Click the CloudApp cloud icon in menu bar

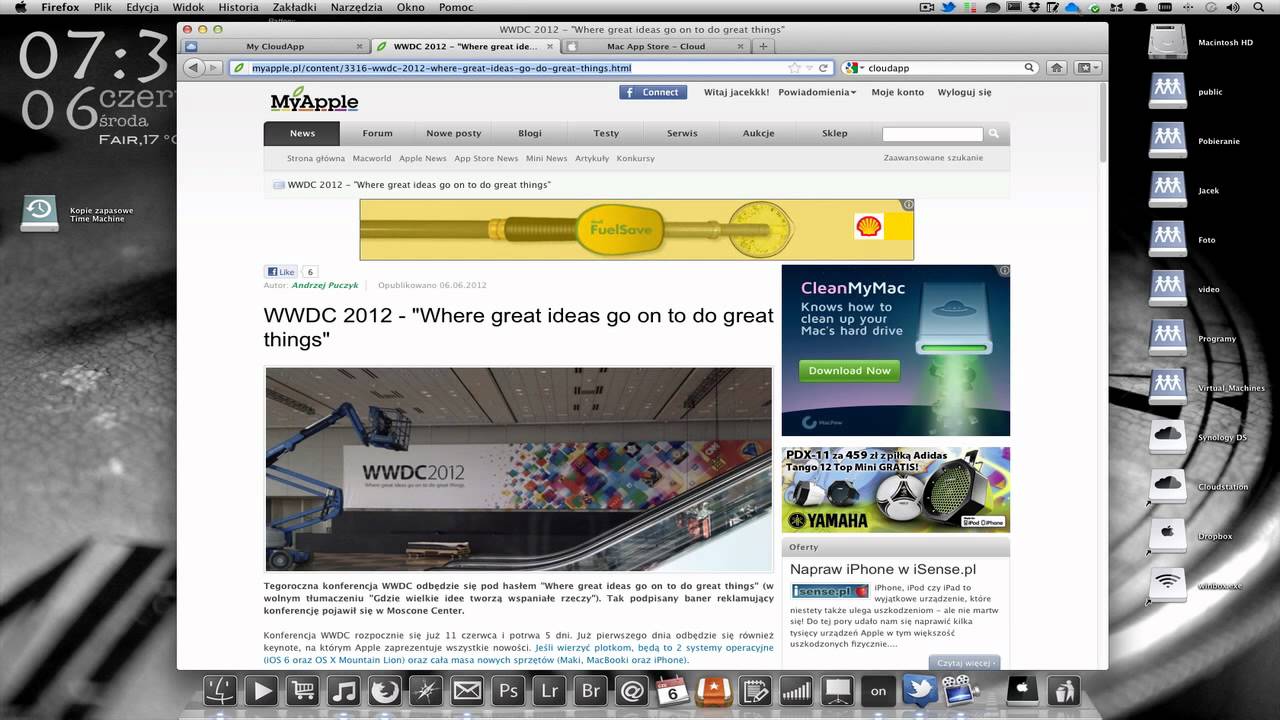[1072, 8]
